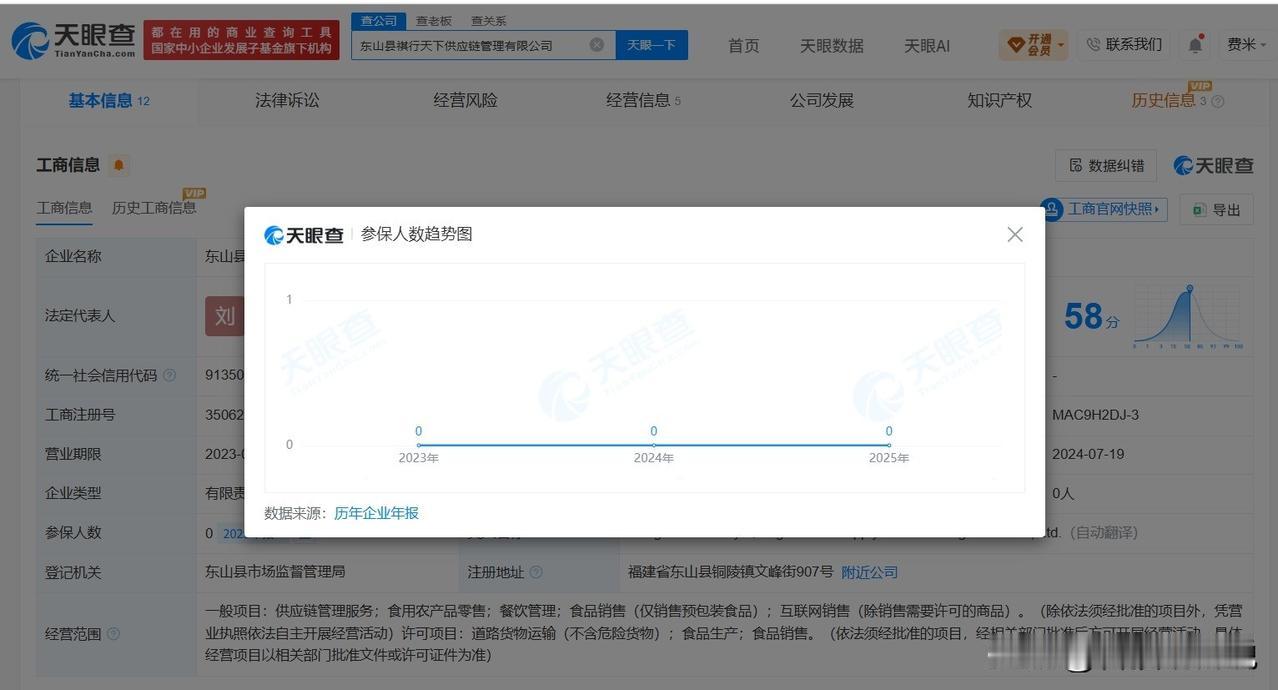Click the 参保人数 row label
This screenshot has width=1278, height=690.
[73, 533]
